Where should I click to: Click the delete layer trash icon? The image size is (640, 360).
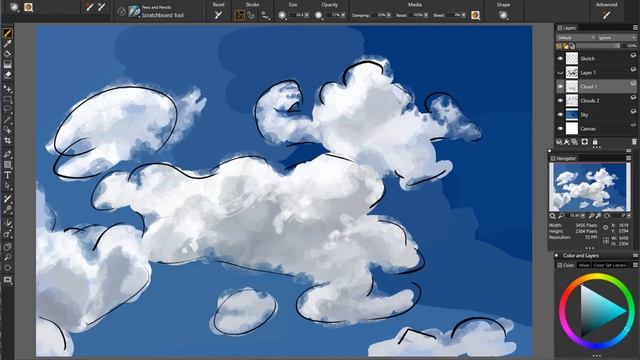(634, 142)
